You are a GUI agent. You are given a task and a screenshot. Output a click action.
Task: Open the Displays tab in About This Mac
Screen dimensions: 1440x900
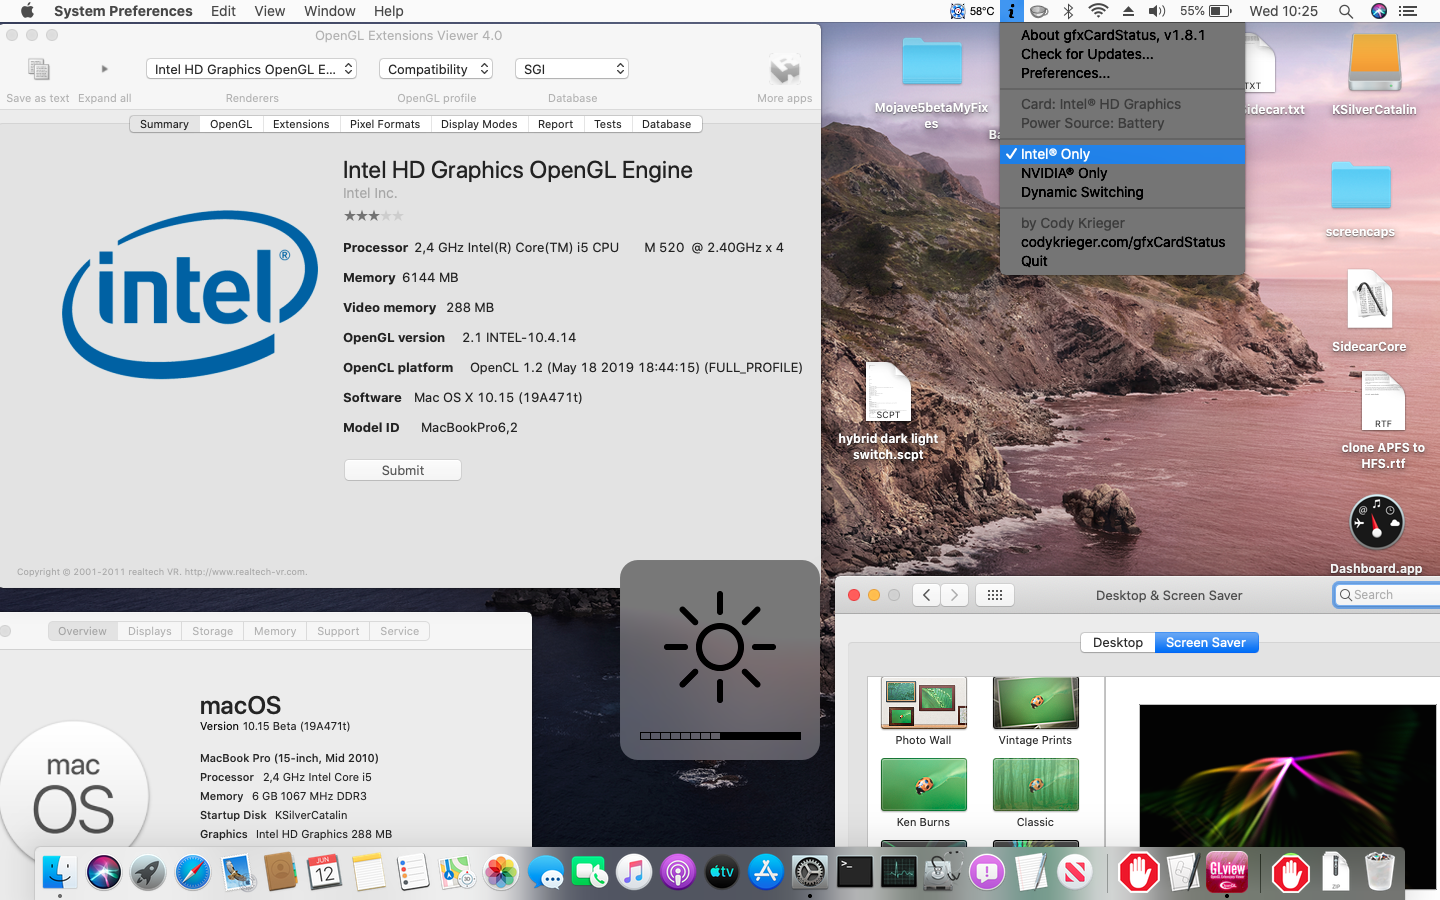(x=150, y=631)
